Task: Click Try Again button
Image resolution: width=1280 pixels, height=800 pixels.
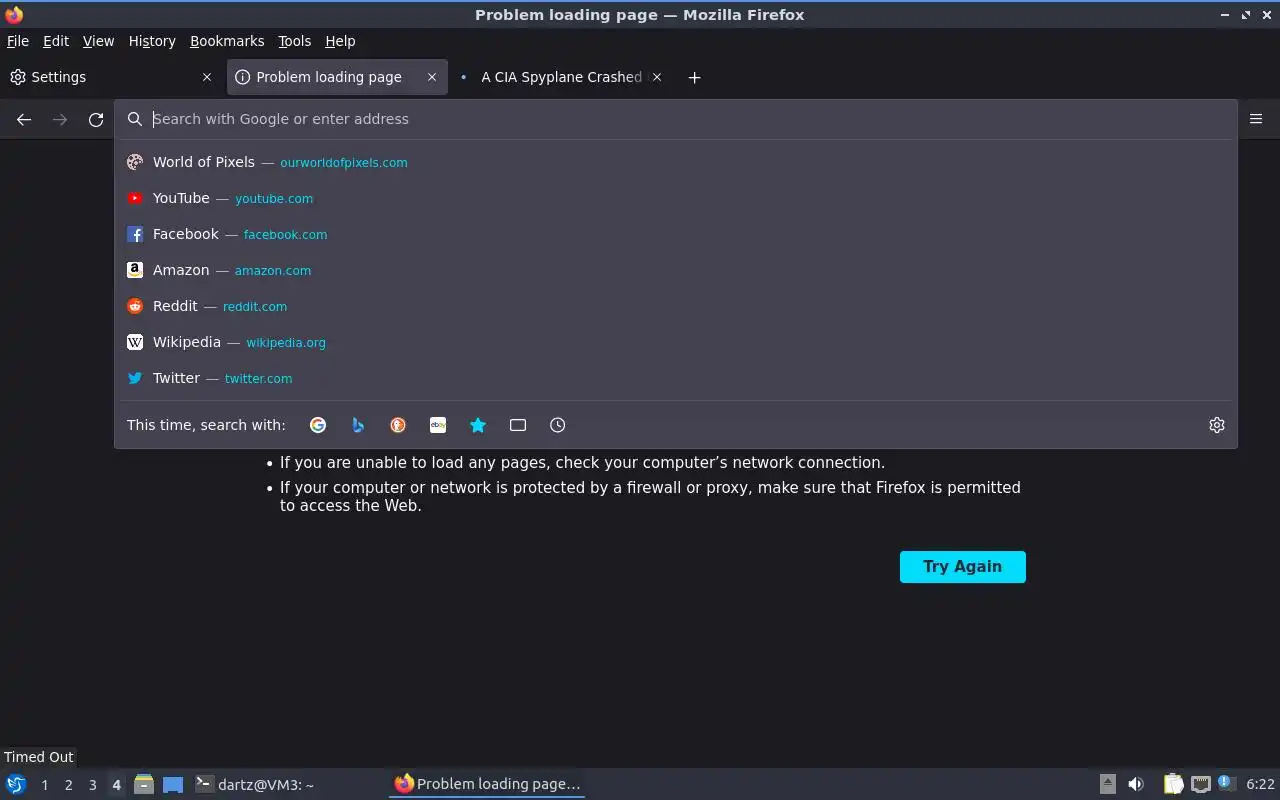Action: pyautogui.click(x=962, y=567)
